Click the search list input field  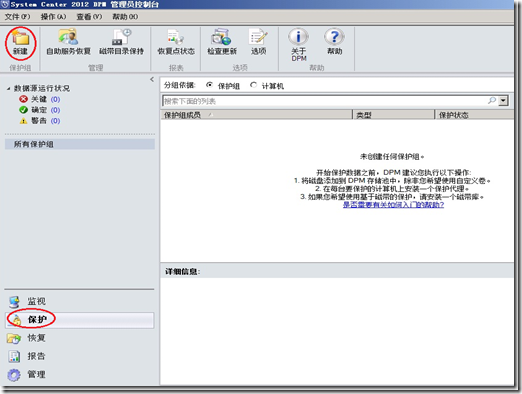324,101
